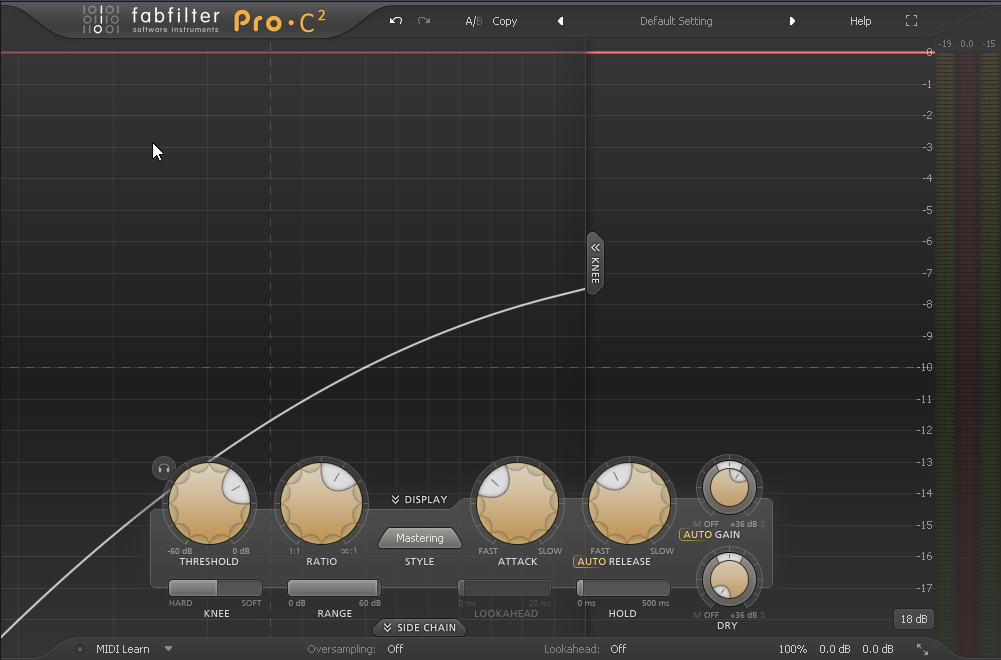Expand the SIDE CHAIN section
The image size is (1001, 660).
pos(419,627)
